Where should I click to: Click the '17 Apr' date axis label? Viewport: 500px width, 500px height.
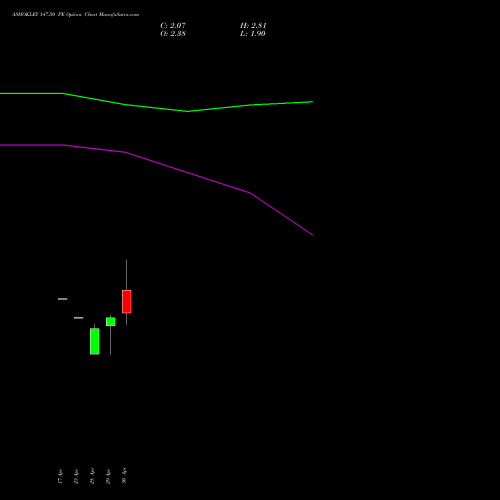[x=60, y=476]
